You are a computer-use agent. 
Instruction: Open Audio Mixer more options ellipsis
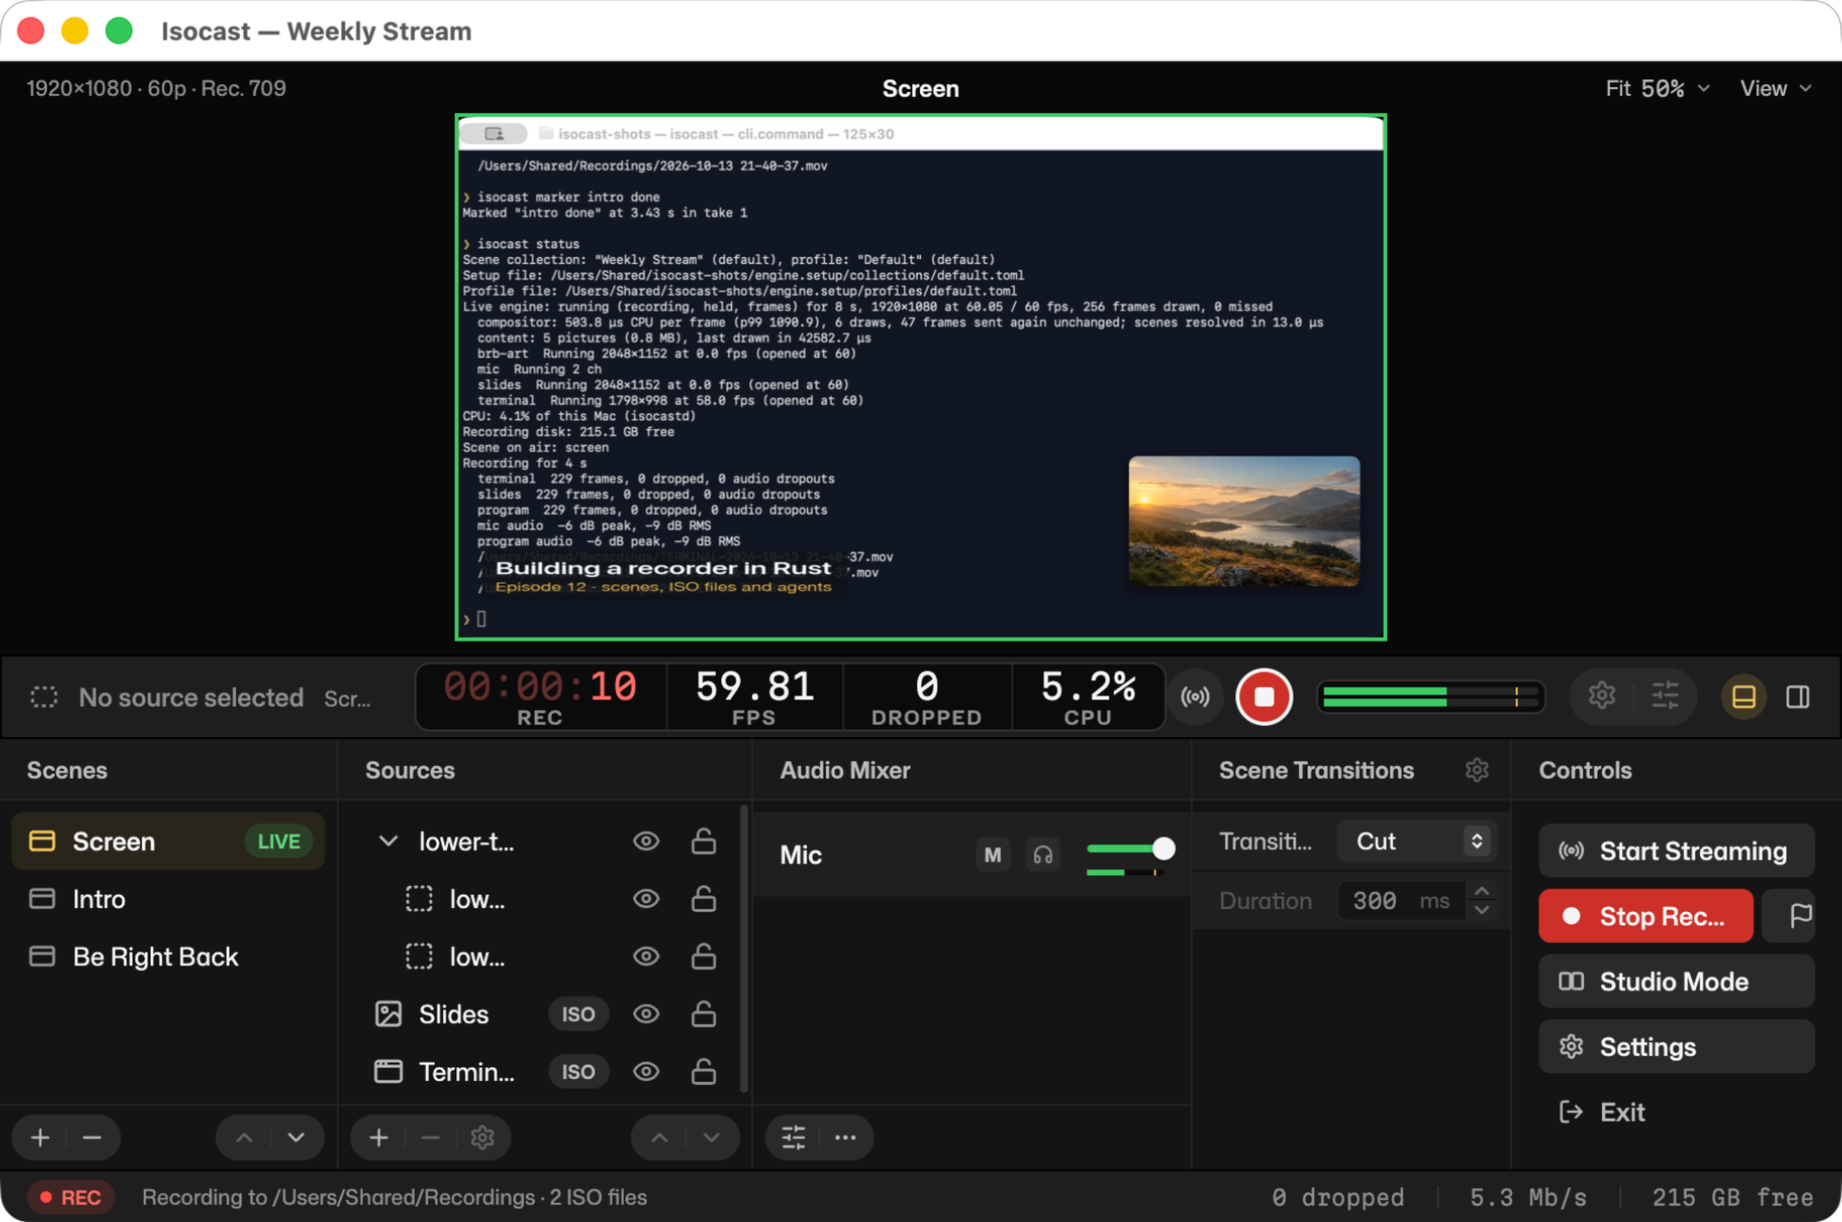(845, 1138)
